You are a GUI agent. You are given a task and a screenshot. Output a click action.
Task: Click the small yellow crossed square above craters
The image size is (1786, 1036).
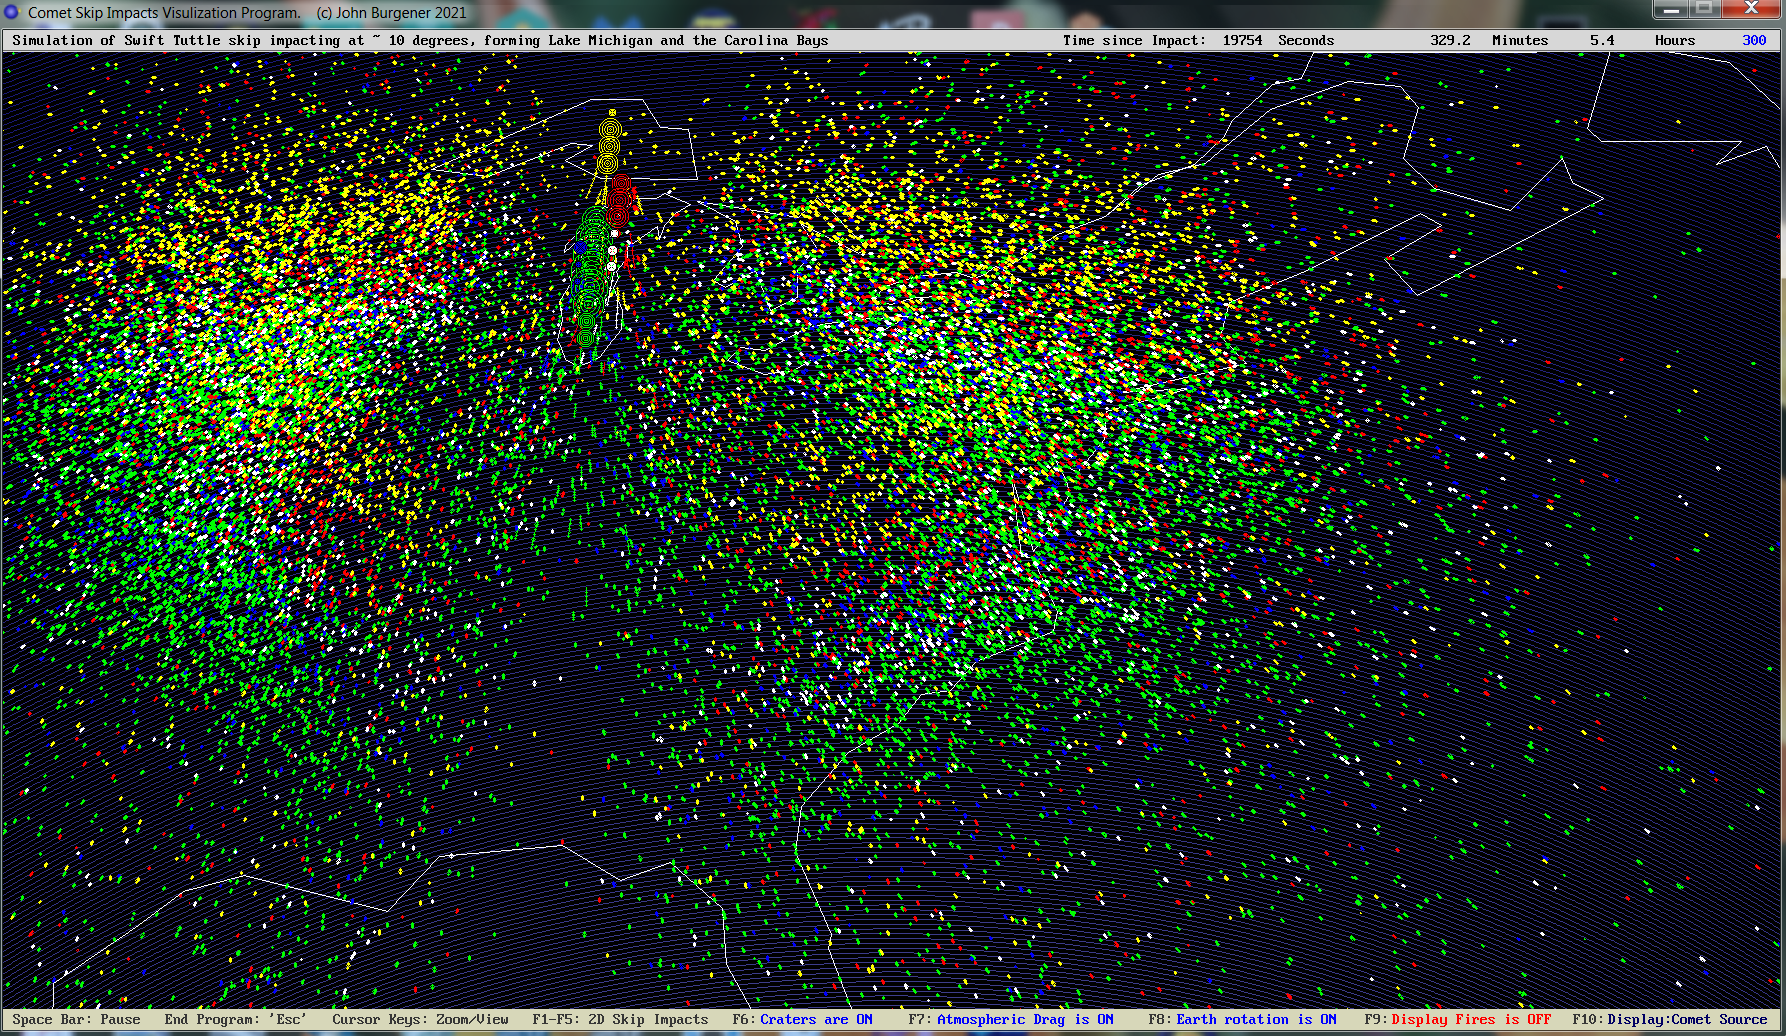(612, 112)
